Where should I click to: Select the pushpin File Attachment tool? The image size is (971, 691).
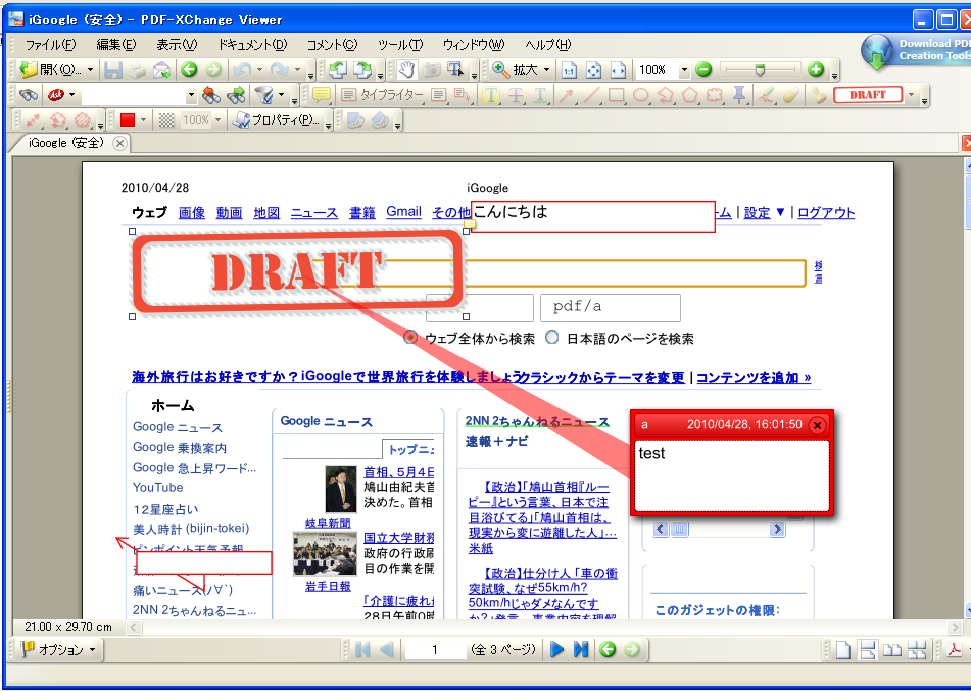(739, 95)
